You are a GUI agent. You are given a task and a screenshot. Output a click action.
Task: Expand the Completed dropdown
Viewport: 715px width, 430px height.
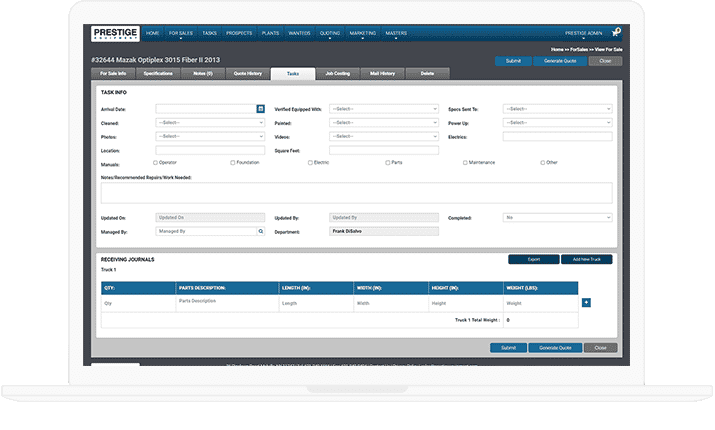click(x=557, y=217)
